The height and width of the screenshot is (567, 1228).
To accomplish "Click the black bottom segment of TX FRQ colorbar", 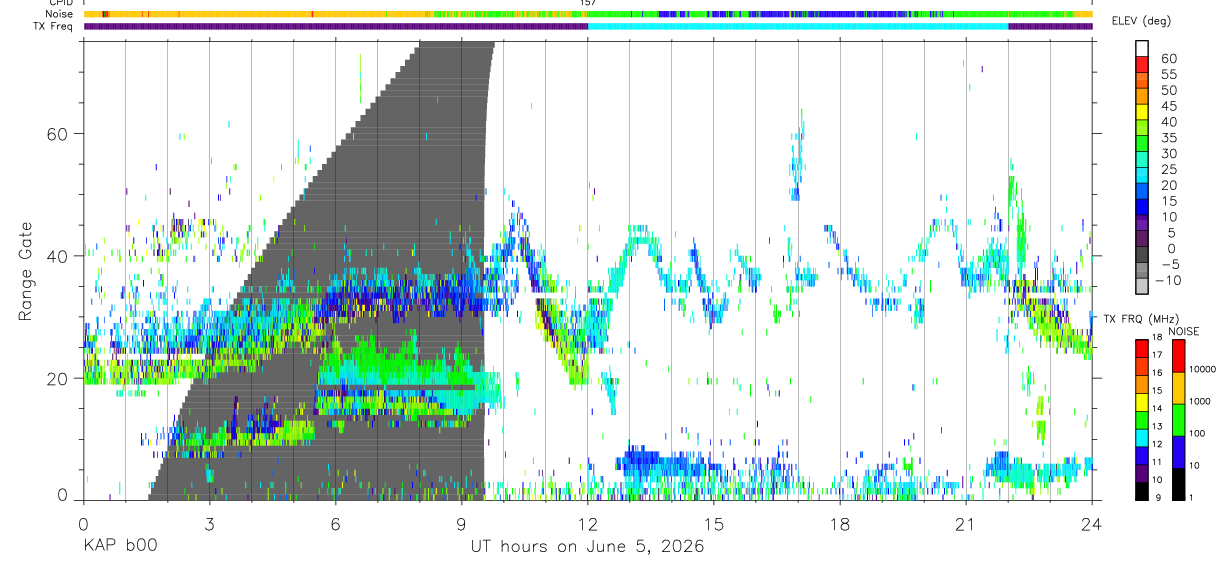I will pyautogui.click(x=1142, y=489).
